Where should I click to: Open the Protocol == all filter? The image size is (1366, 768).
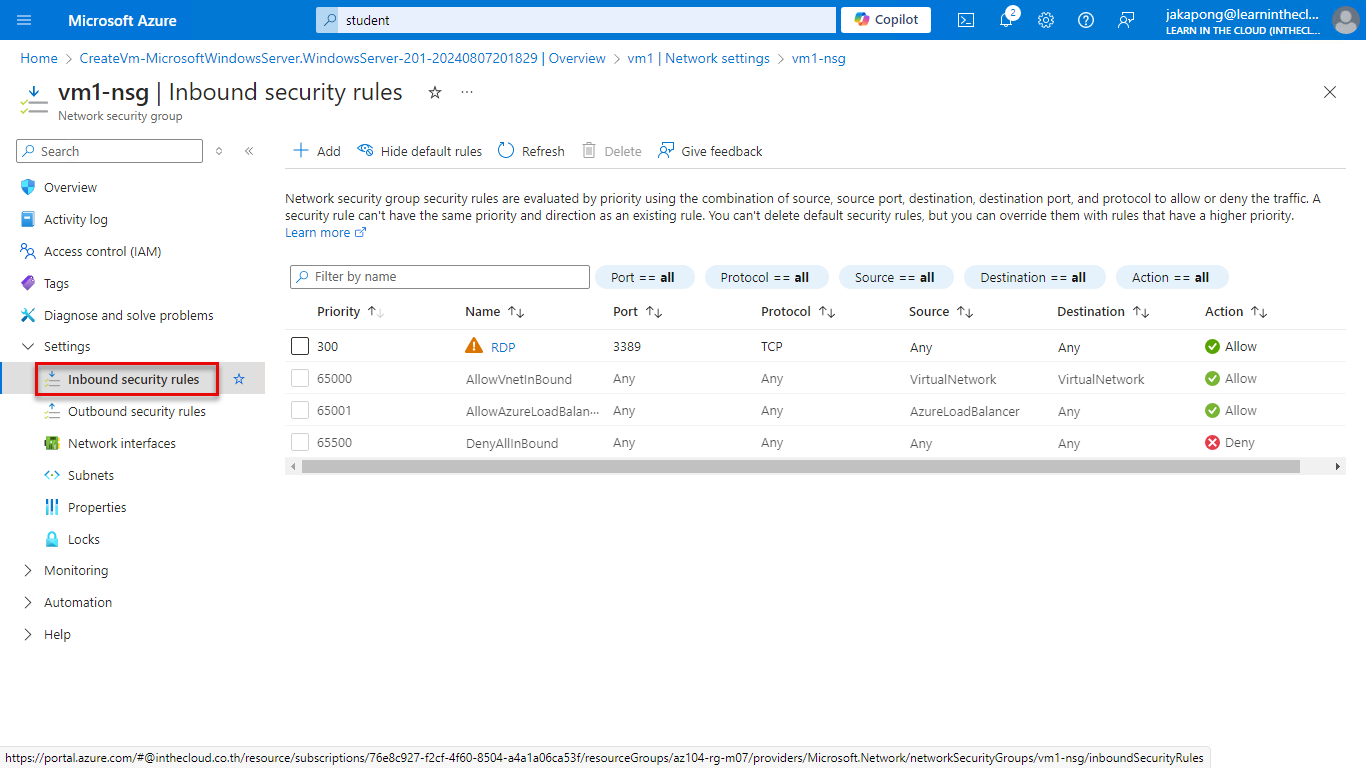[x=767, y=277]
